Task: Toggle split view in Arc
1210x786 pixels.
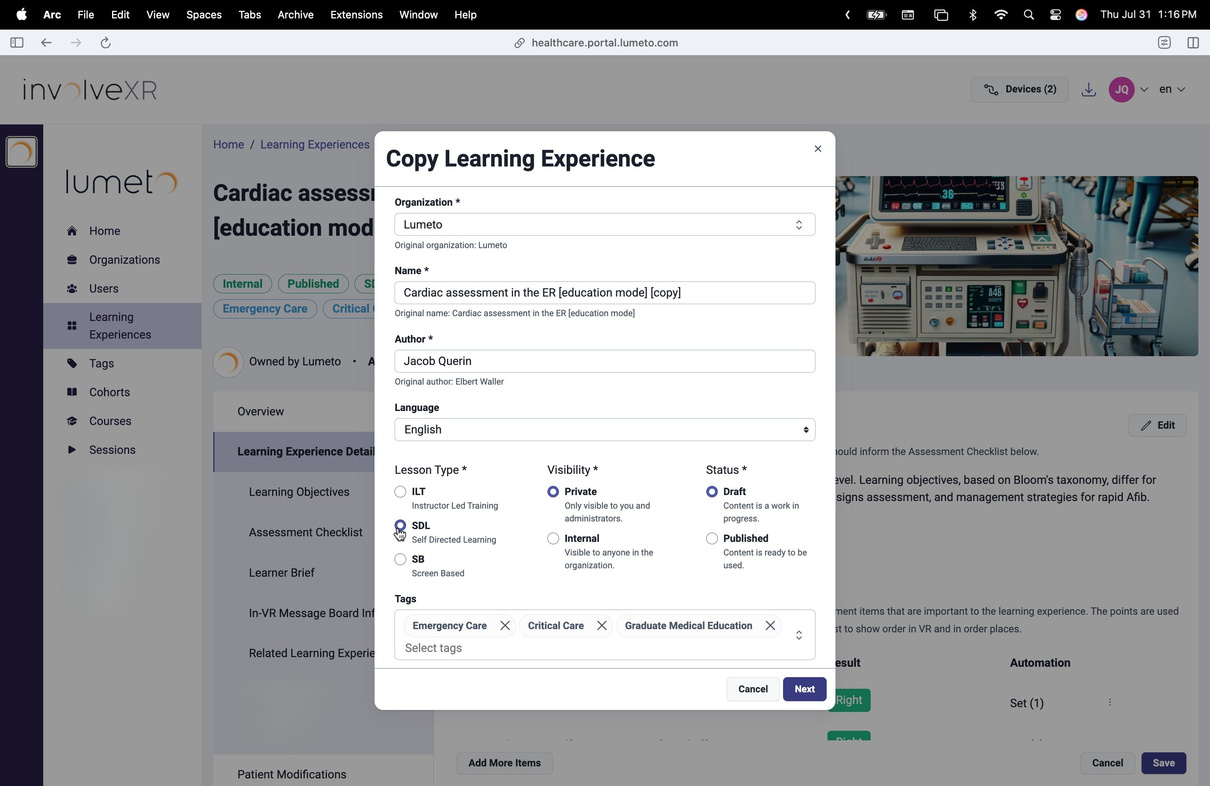Action: click(1193, 43)
